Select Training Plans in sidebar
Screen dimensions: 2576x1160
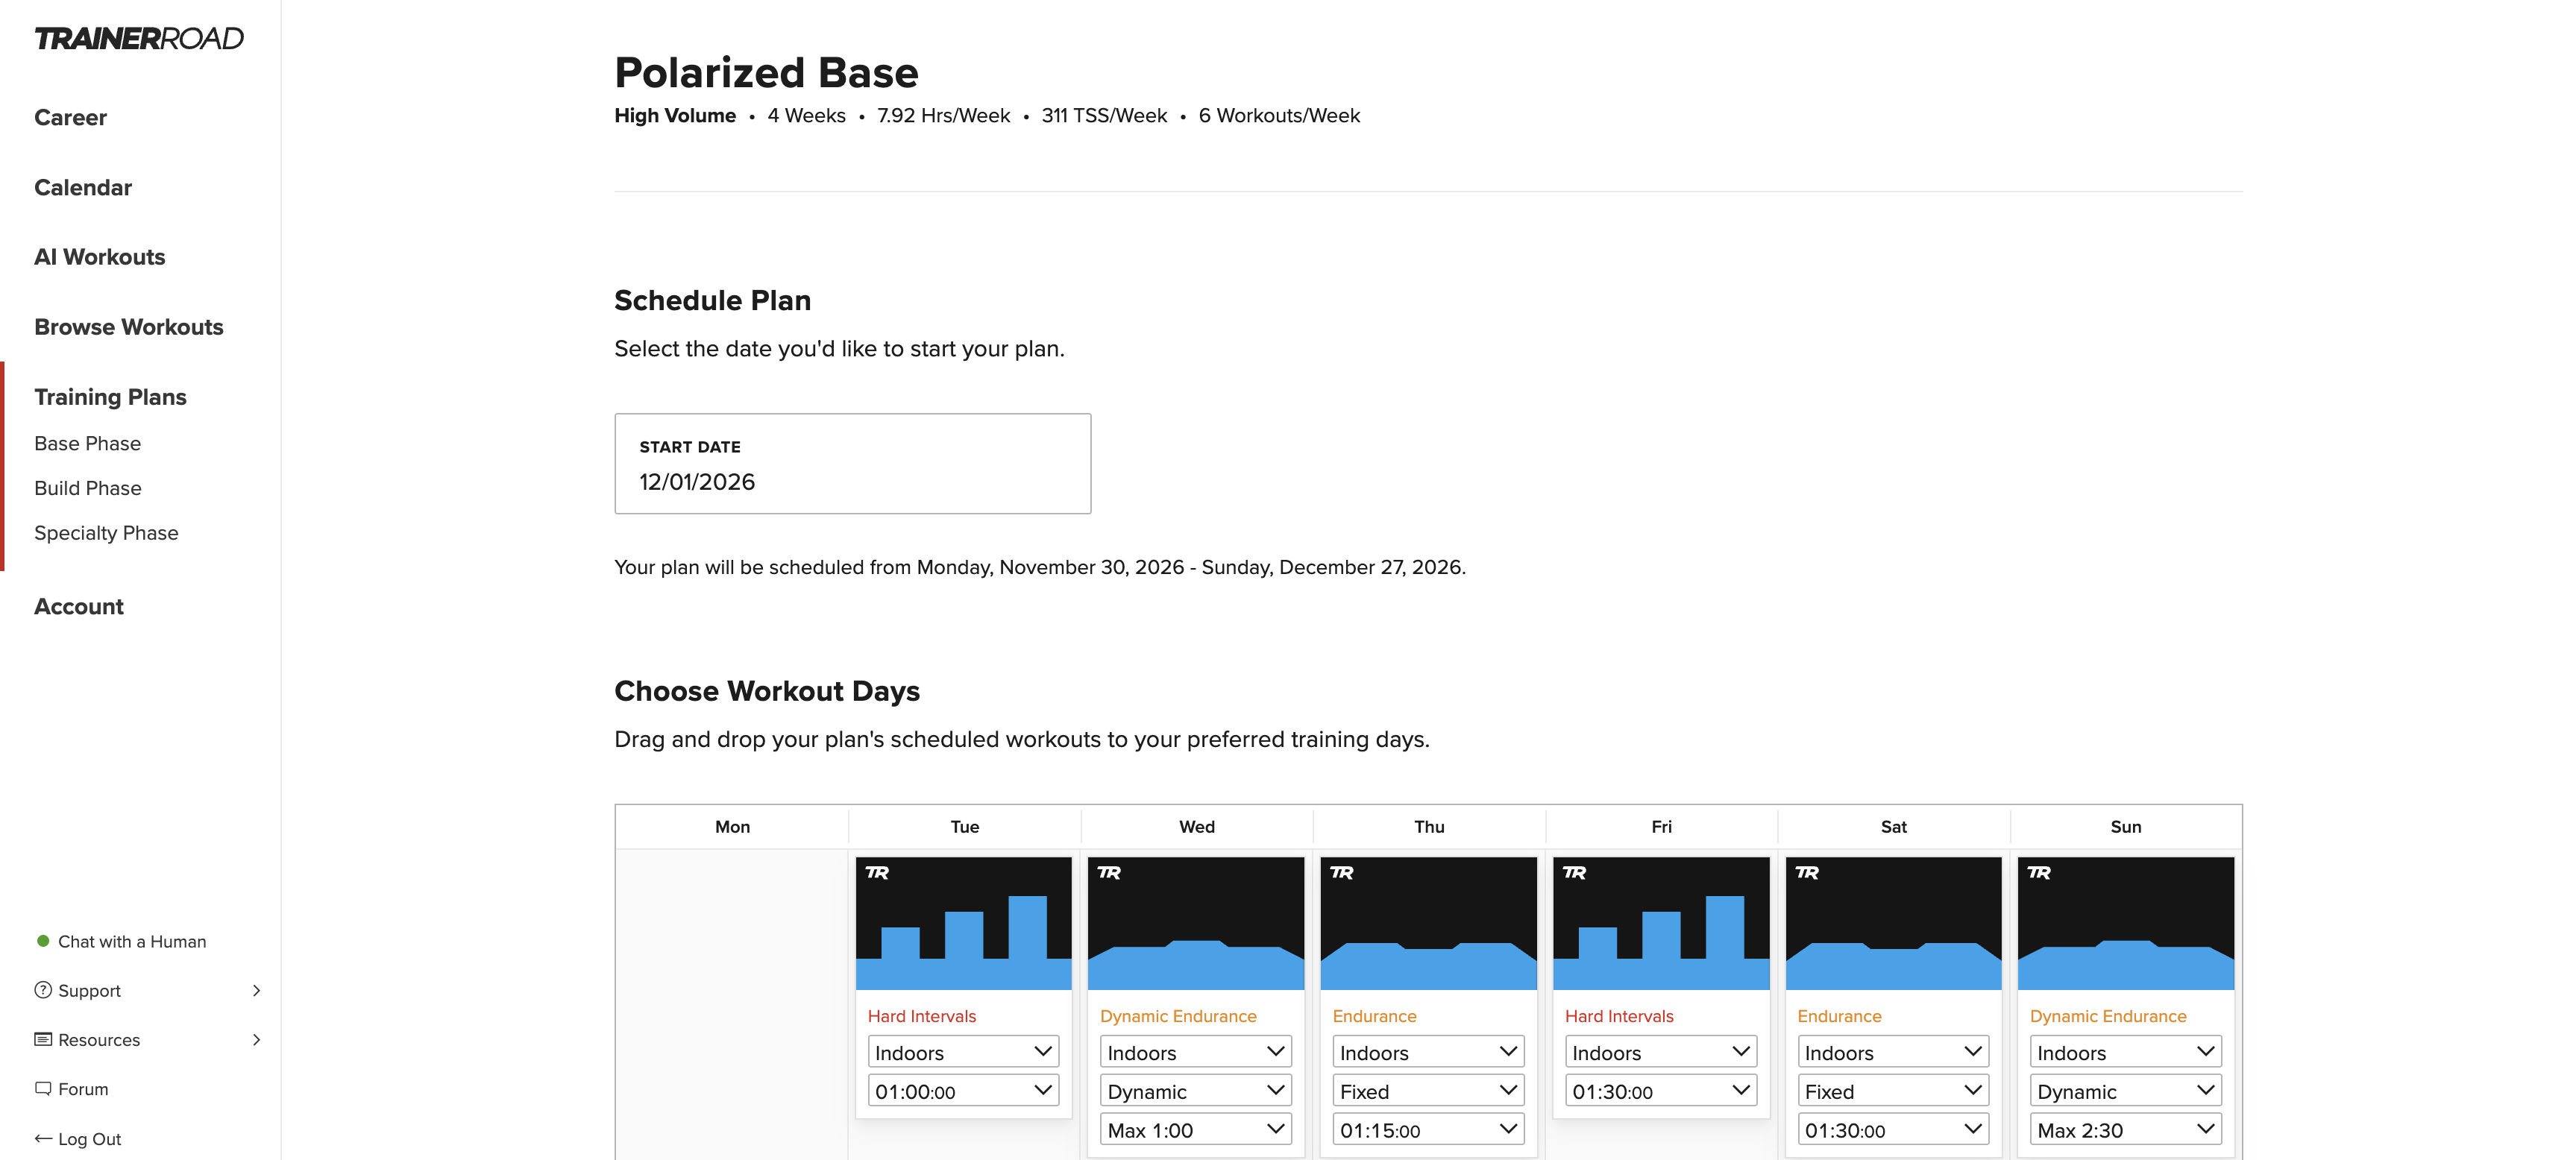point(110,397)
